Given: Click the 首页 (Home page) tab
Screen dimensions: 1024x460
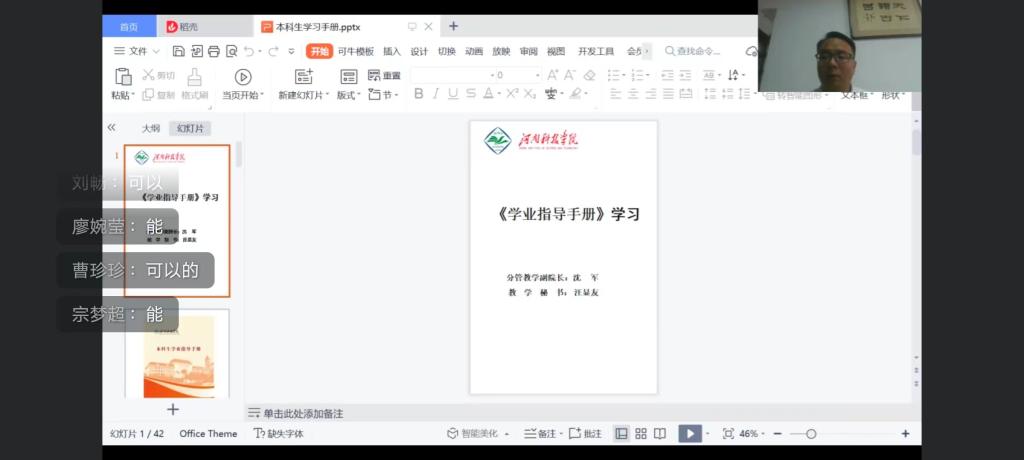Looking at the screenshot, I should 129,27.
